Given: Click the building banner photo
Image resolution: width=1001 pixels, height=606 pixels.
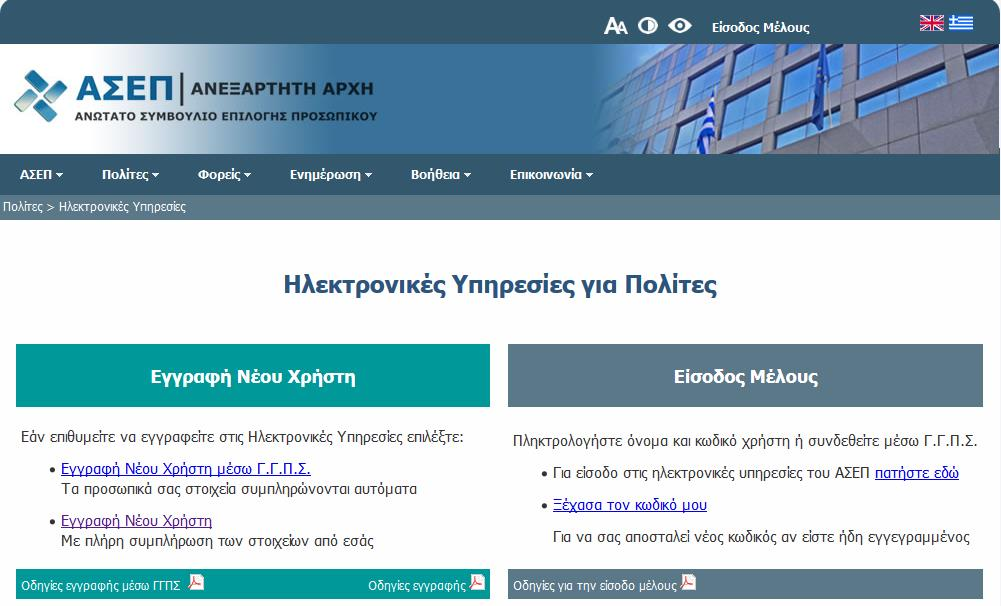Looking at the screenshot, I should click(x=798, y=99).
